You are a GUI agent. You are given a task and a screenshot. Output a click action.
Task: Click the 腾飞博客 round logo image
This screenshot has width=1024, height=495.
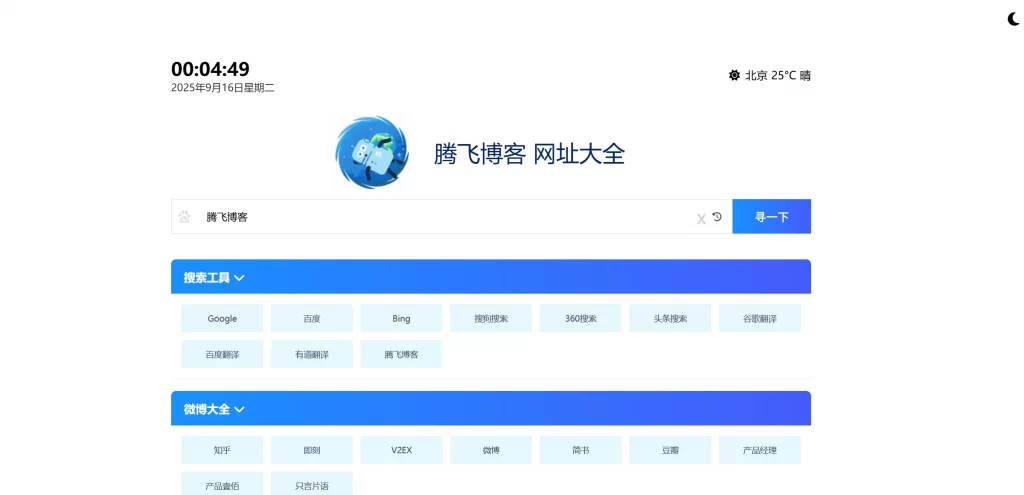[372, 153]
